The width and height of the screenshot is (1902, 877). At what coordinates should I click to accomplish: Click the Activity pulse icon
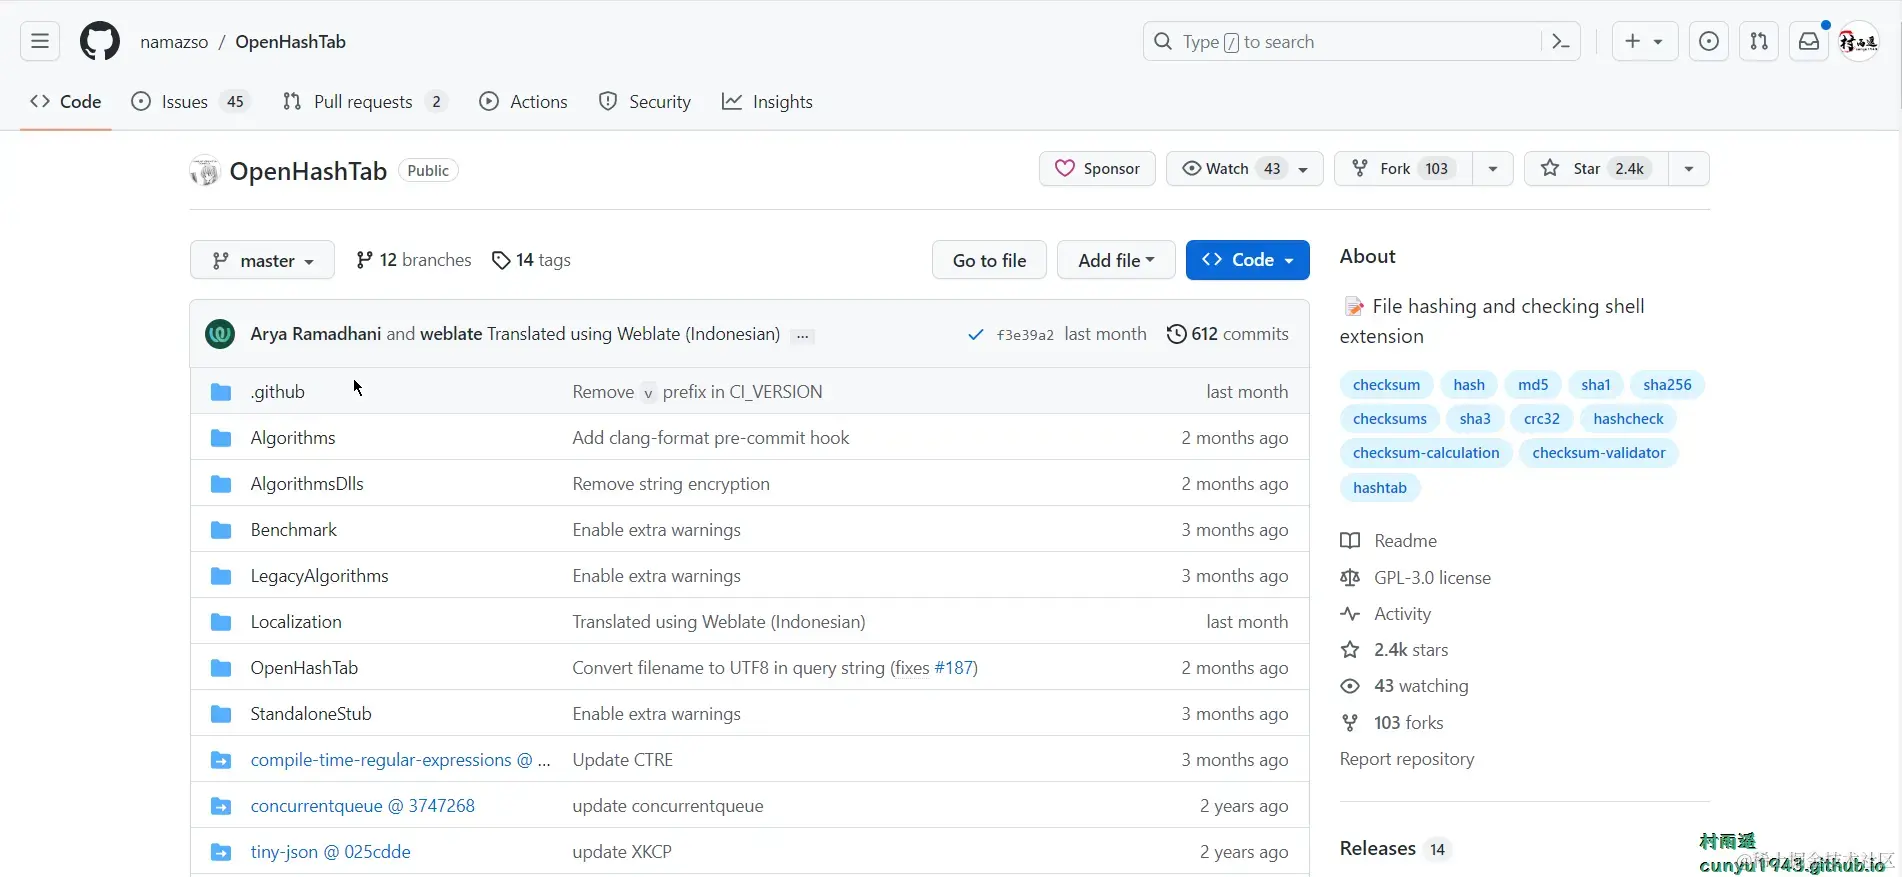point(1350,614)
